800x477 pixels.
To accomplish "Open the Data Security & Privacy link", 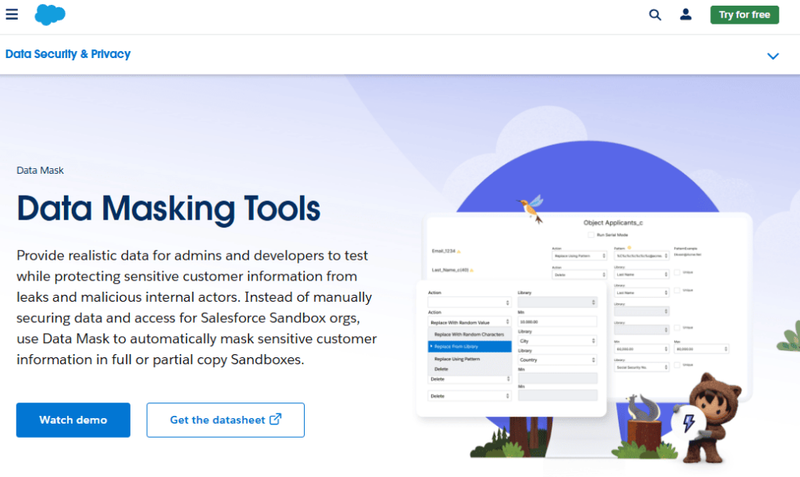I will [68, 54].
